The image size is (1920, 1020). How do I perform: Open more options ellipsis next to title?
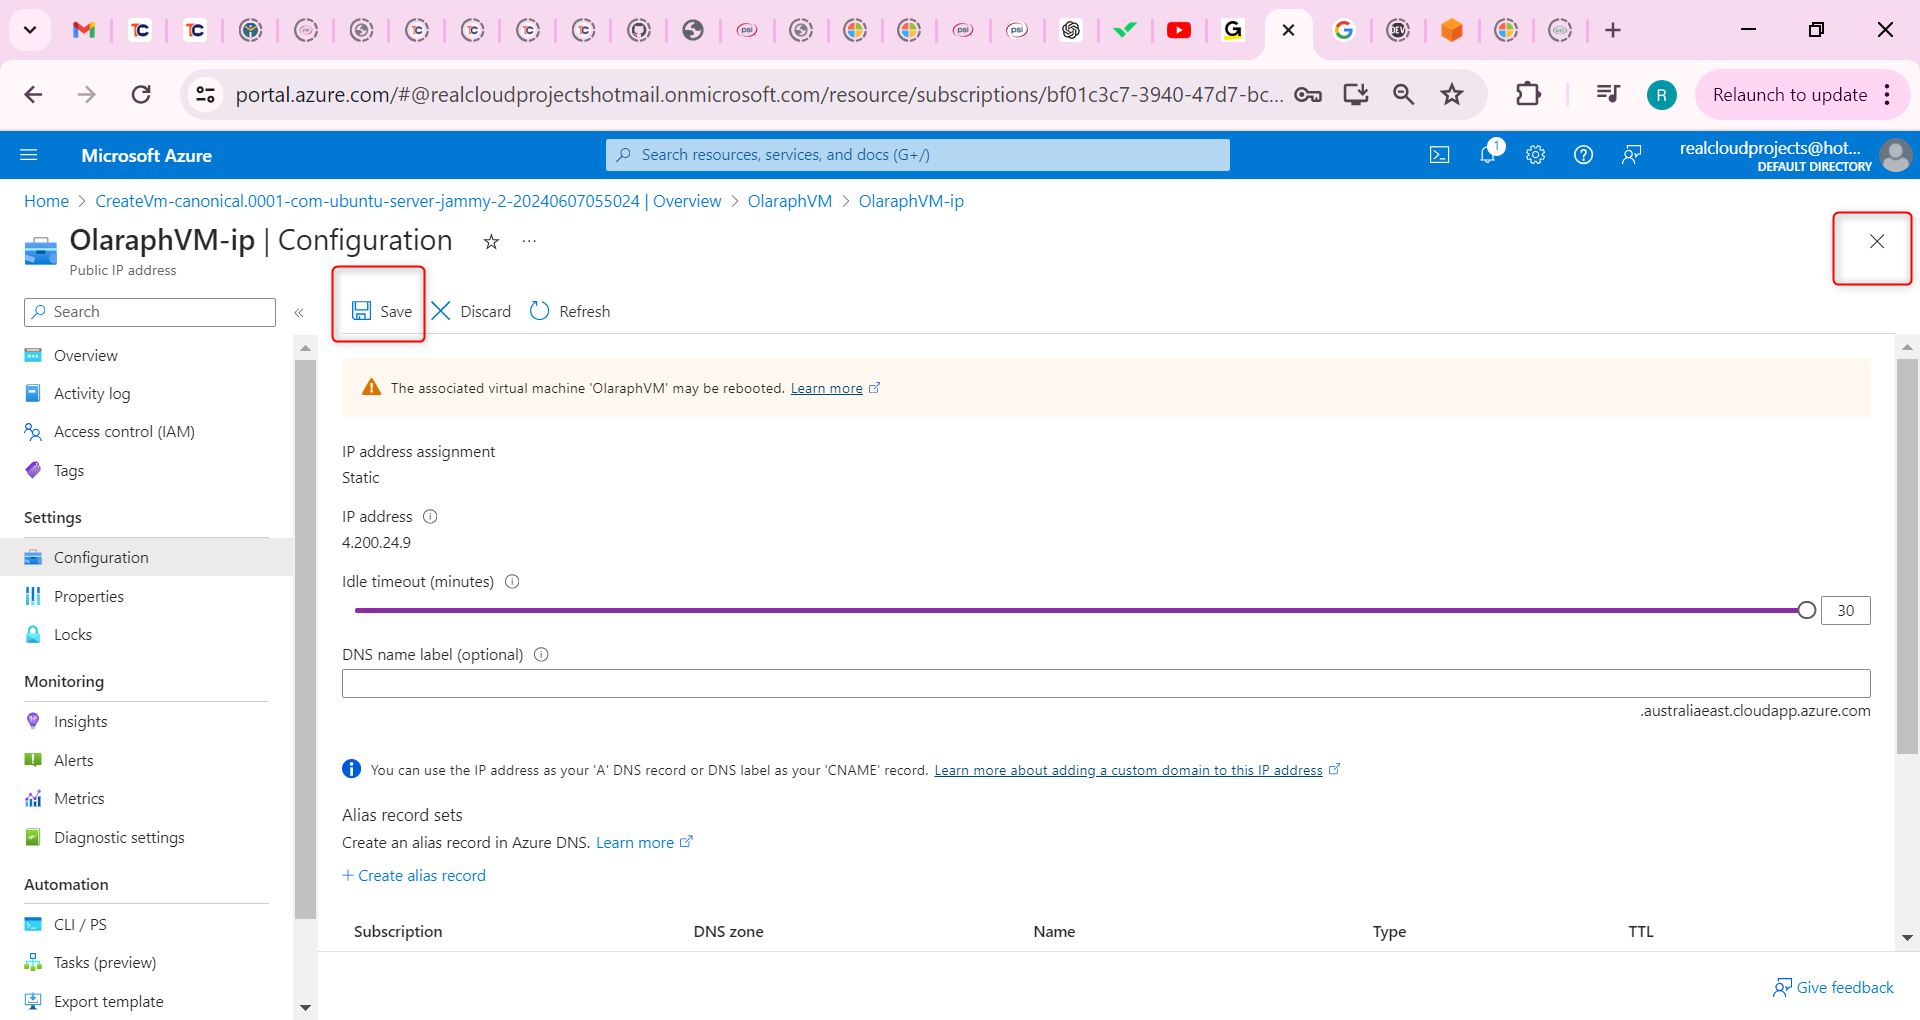pyautogui.click(x=529, y=241)
